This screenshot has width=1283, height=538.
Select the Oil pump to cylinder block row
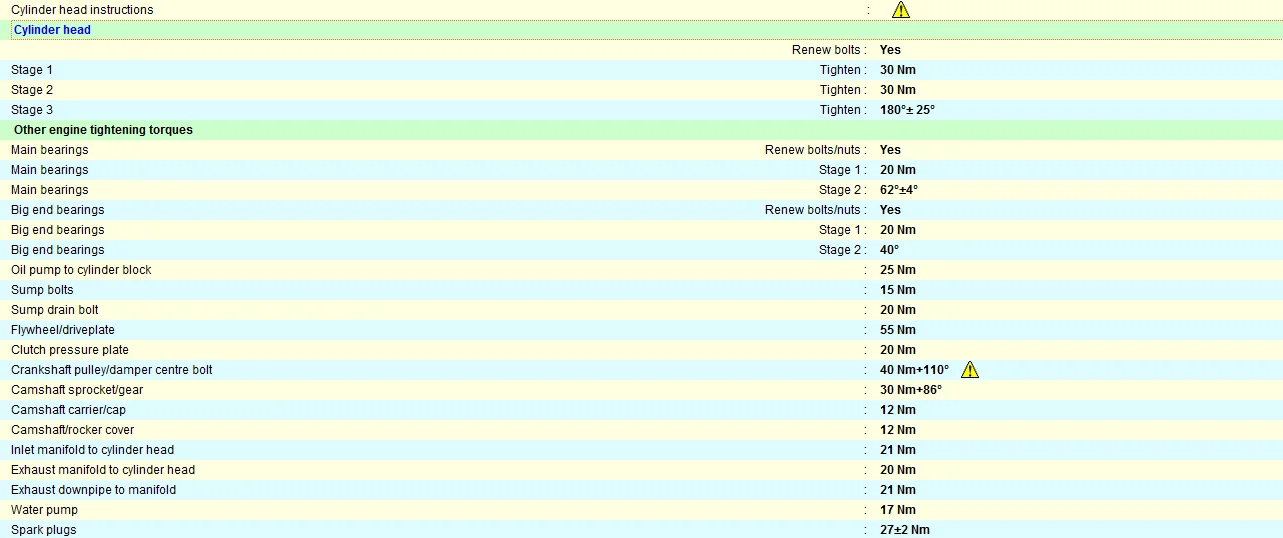pyautogui.click(x=641, y=270)
